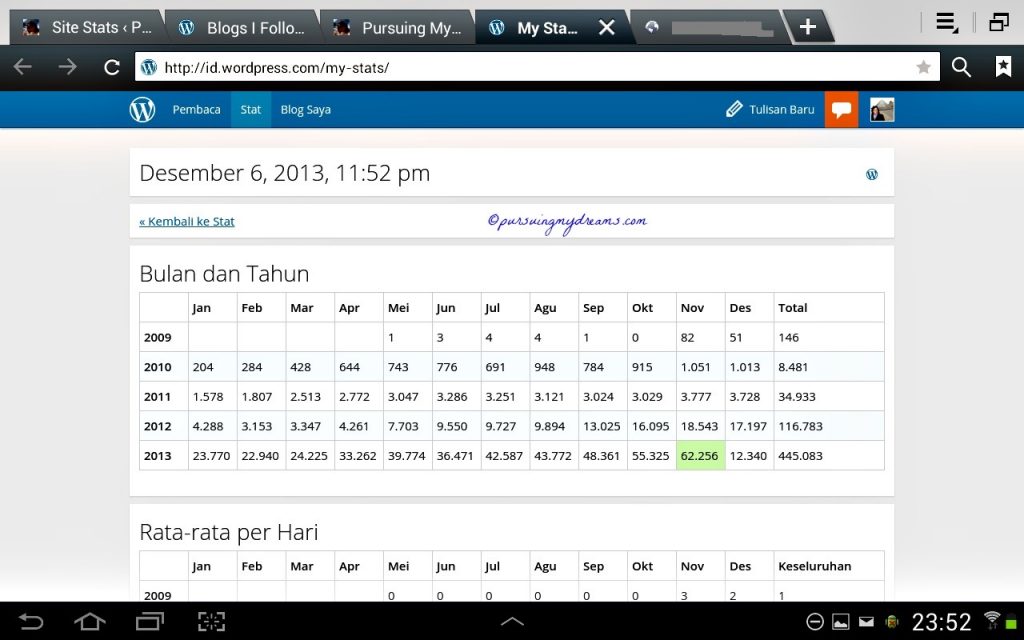Open a new browser tab with the plus
Viewport: 1024px width, 640px height.
(808, 27)
